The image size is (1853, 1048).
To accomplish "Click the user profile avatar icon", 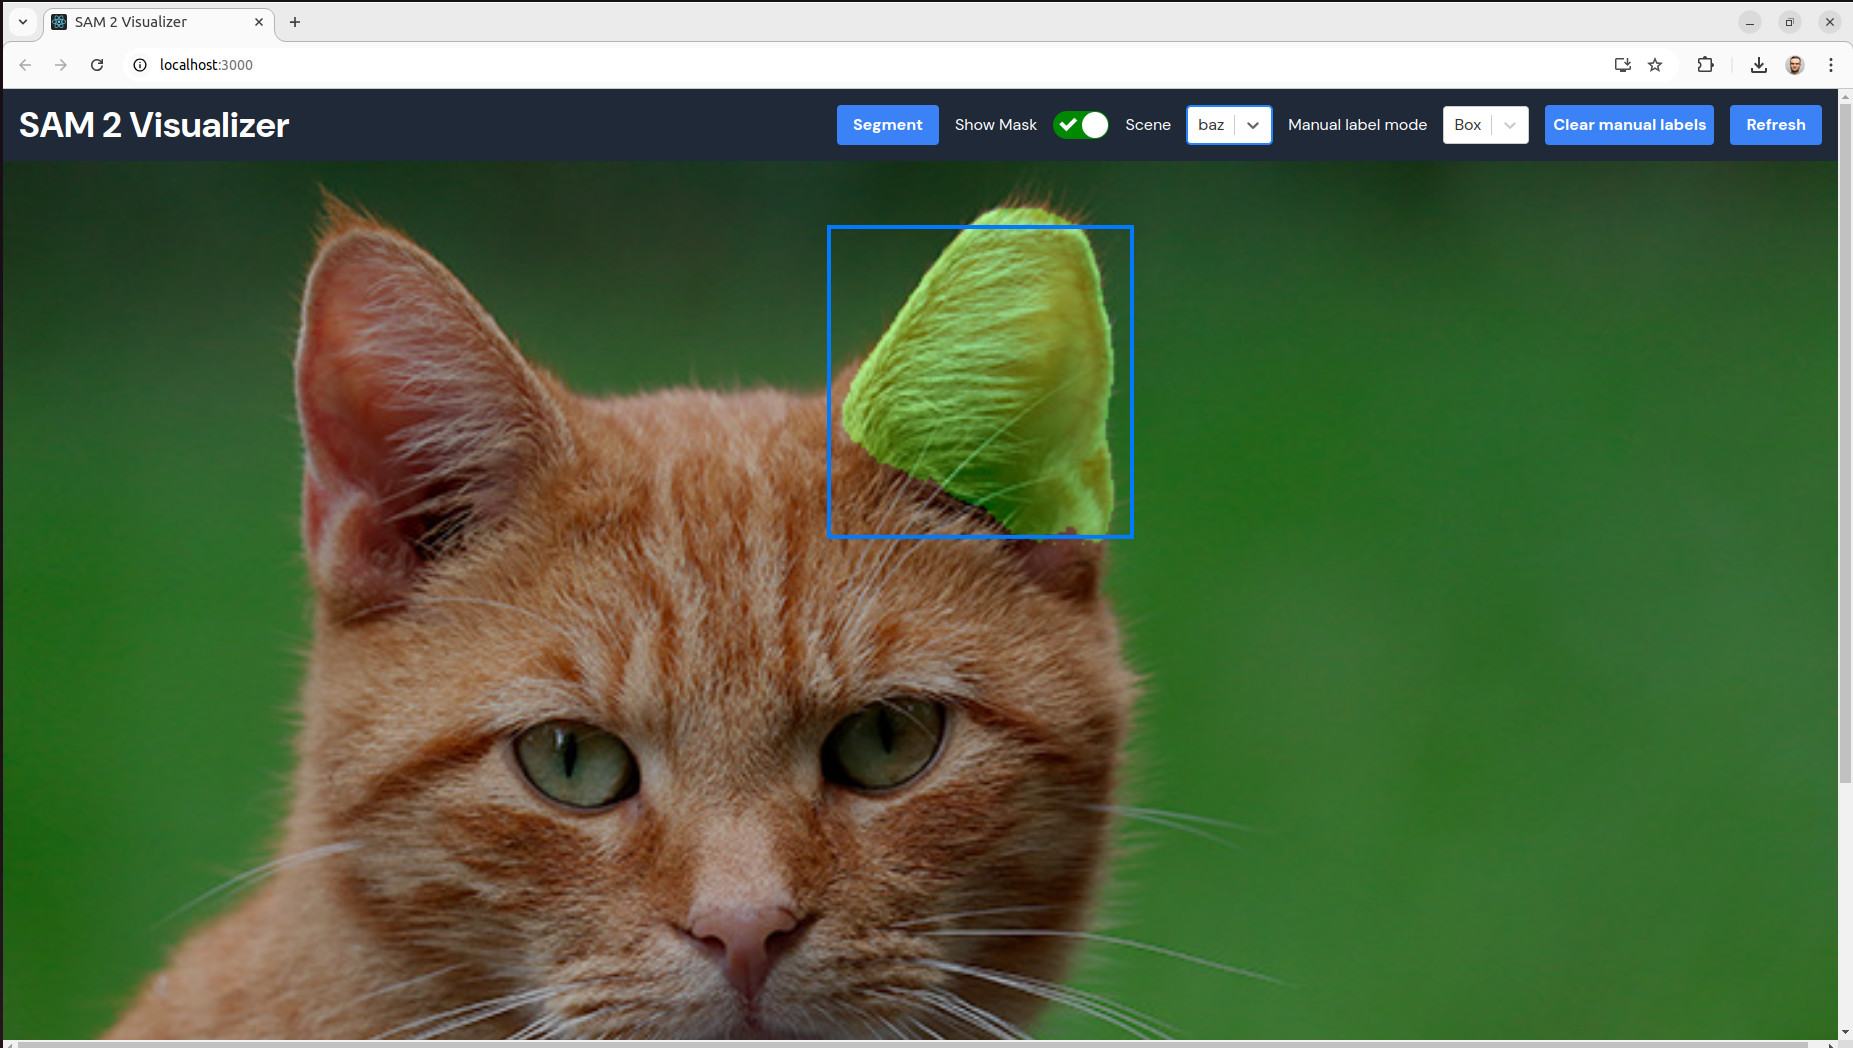I will (1795, 65).
